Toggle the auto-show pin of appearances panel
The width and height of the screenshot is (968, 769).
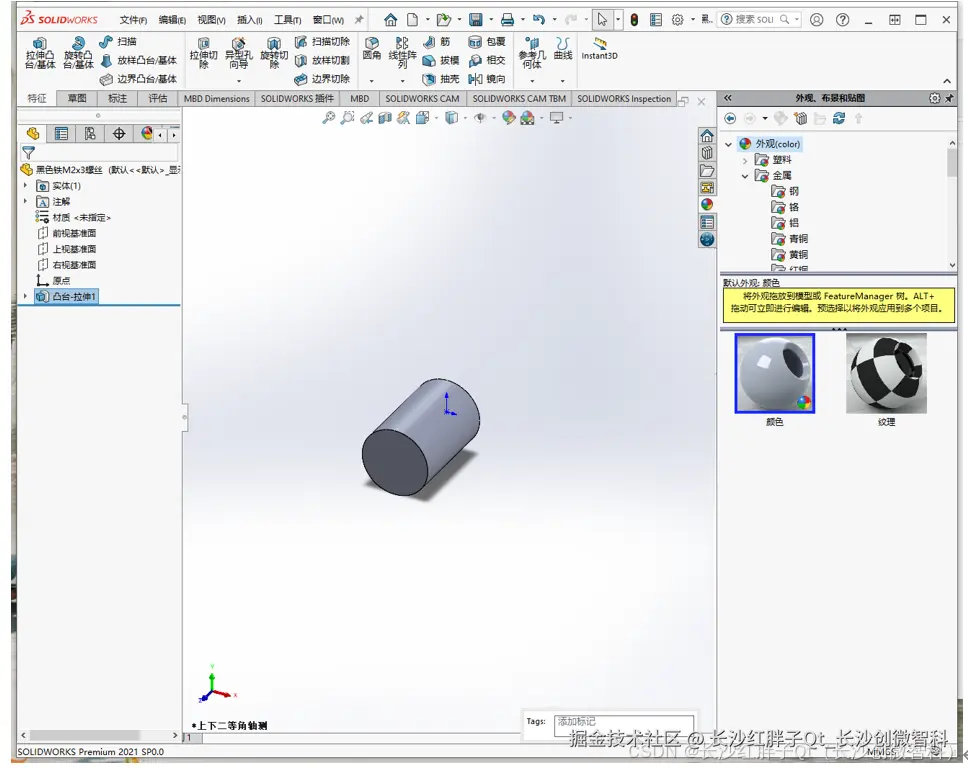pyautogui.click(x=949, y=98)
